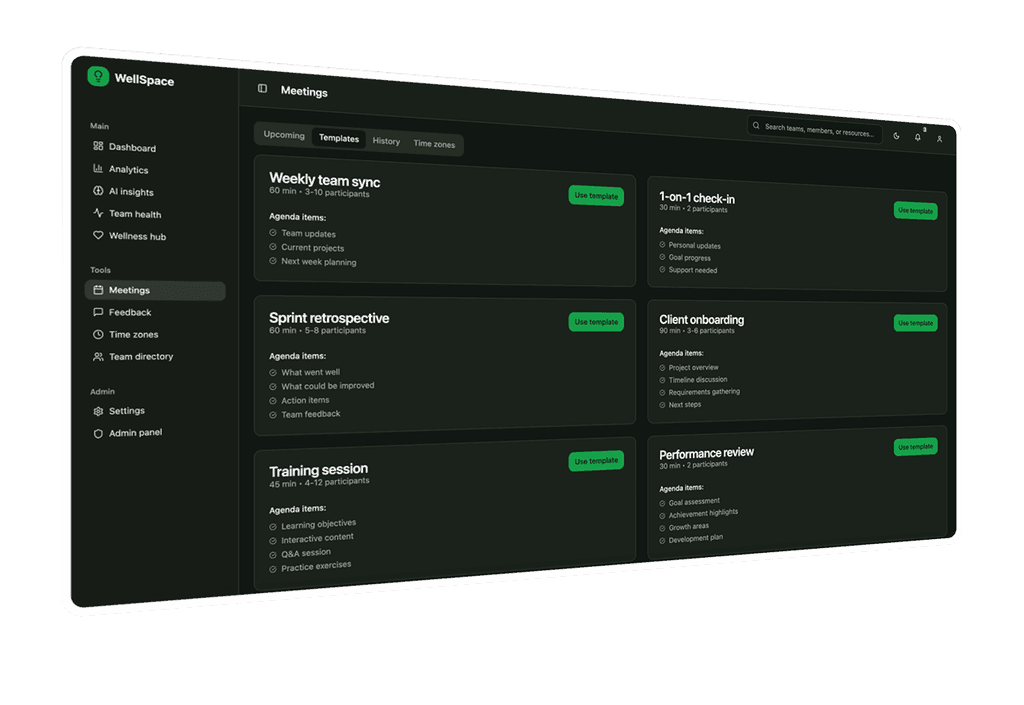This screenshot has height=705, width=1024.
Task: Click the Wellness hub heart icon
Action: coord(98,235)
